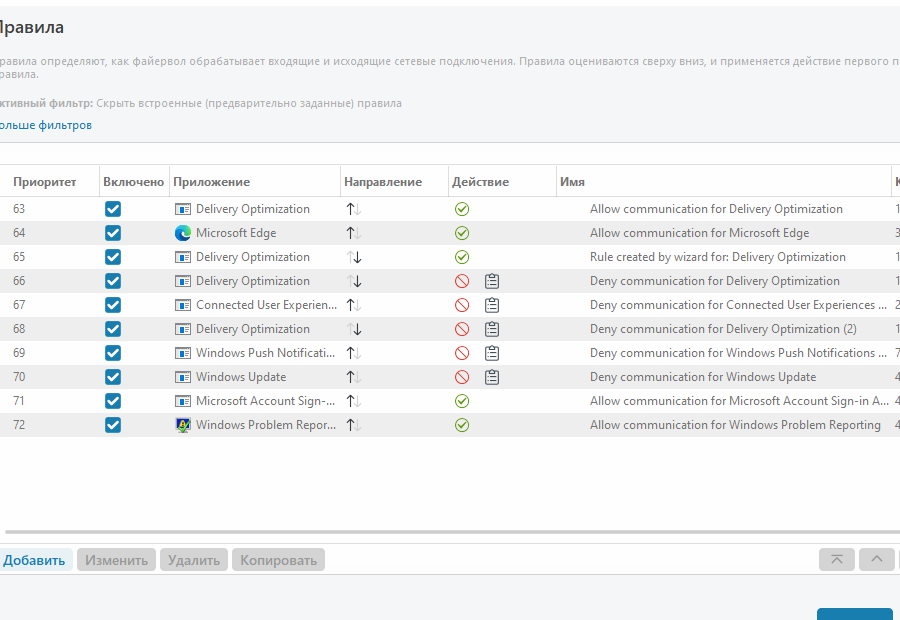The image size is (900, 620).
Task: Sort by the Приоритет column header
Action: tap(45, 182)
